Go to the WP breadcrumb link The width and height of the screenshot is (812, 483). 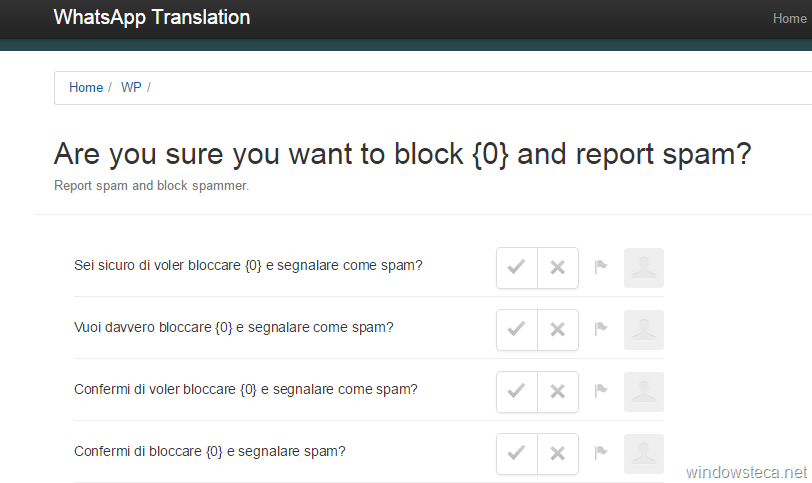pos(131,87)
